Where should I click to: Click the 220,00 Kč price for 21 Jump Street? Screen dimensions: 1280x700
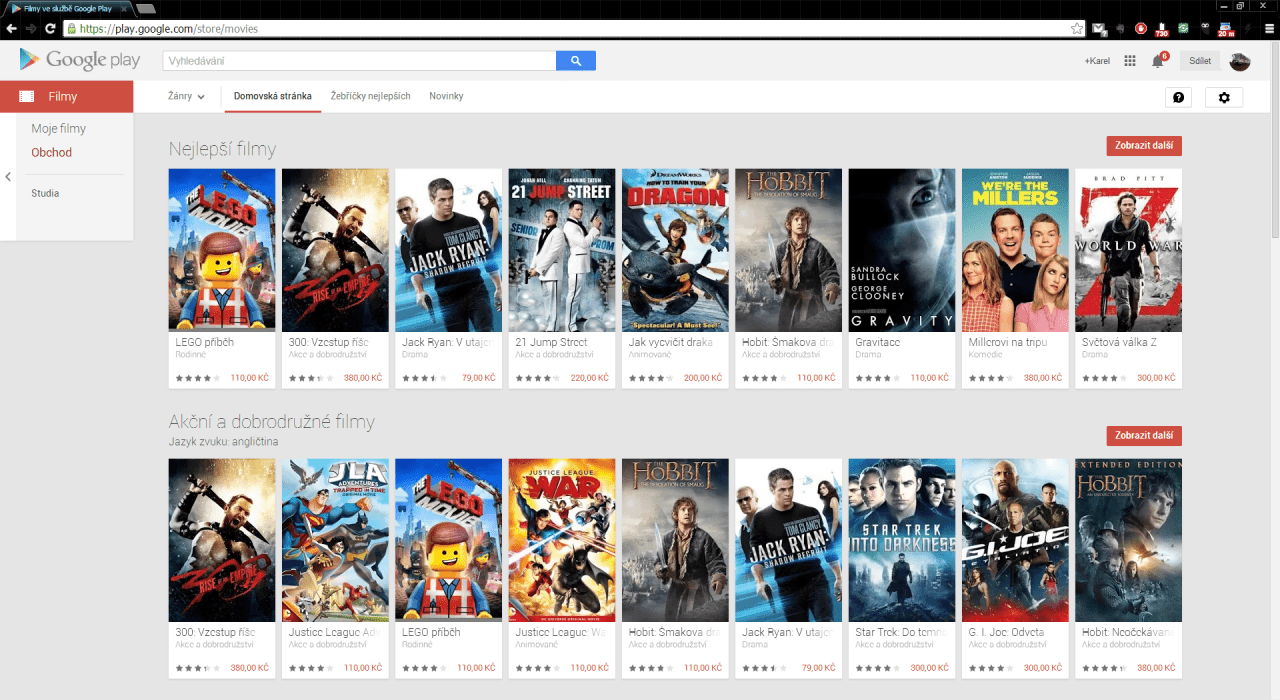590,378
